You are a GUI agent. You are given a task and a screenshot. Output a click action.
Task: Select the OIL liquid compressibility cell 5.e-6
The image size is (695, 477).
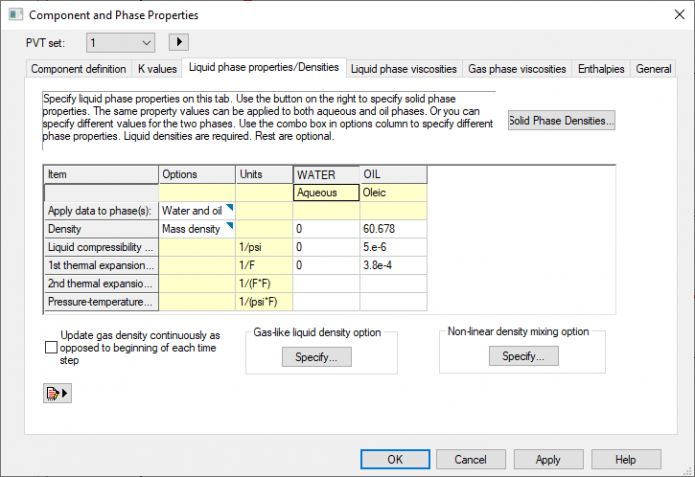393,247
